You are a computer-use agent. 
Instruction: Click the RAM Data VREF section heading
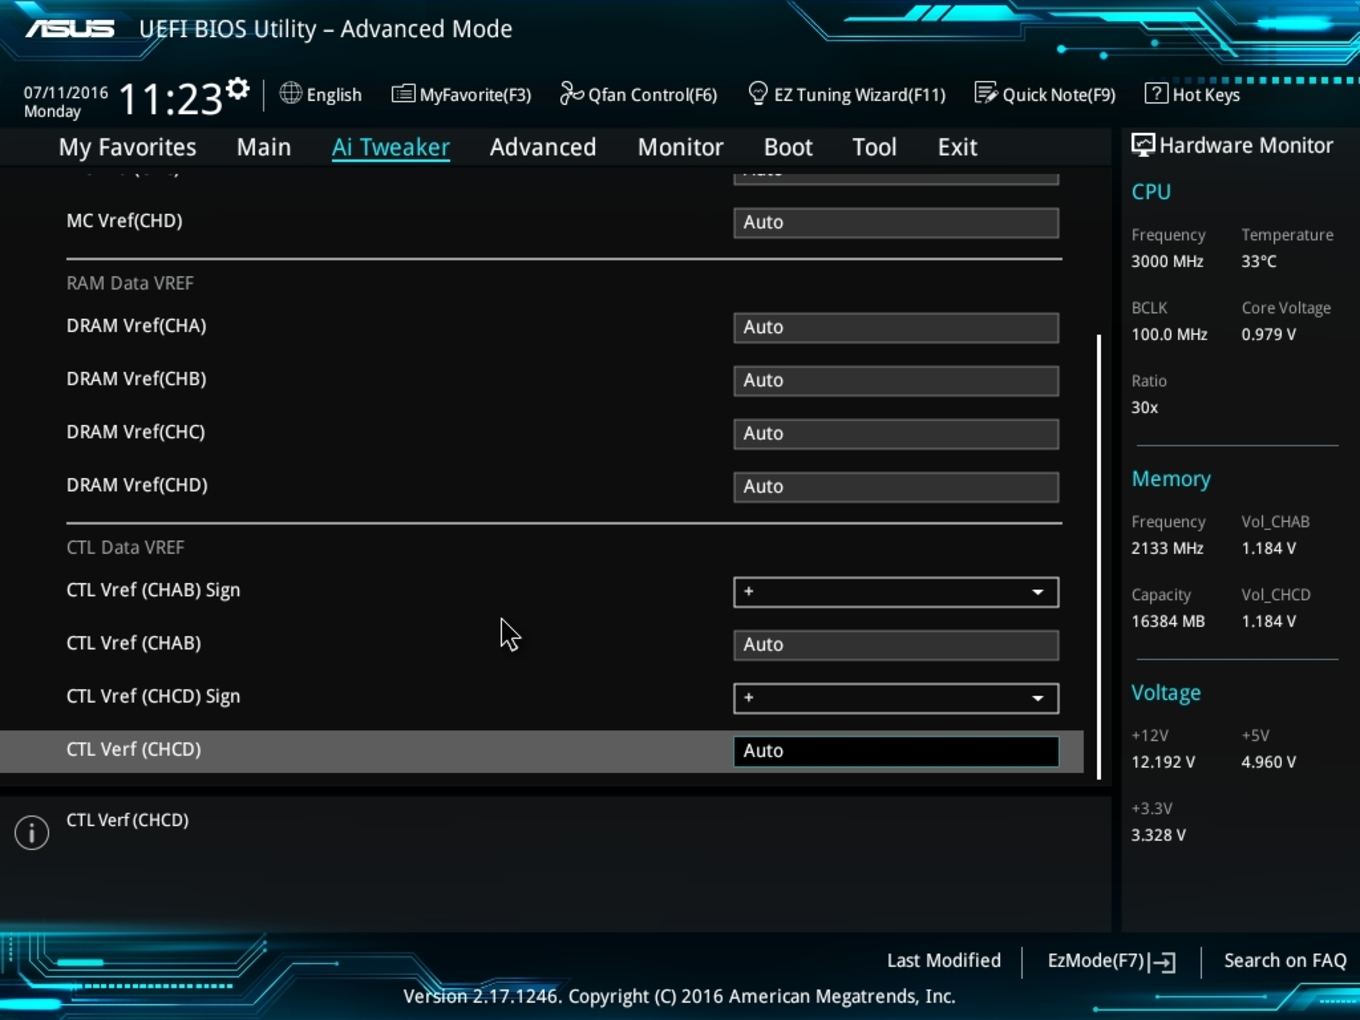[x=130, y=283]
